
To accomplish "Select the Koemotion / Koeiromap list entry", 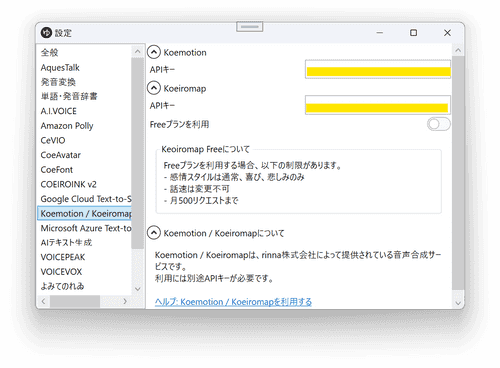I will (x=84, y=213).
